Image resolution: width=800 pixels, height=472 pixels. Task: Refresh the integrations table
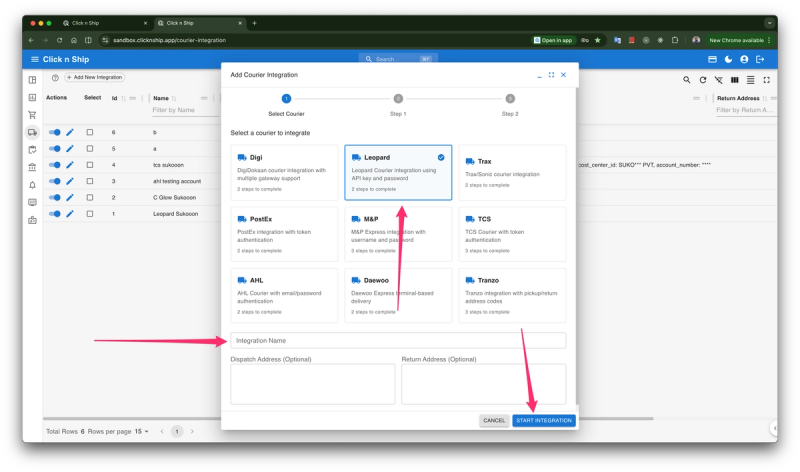703,80
